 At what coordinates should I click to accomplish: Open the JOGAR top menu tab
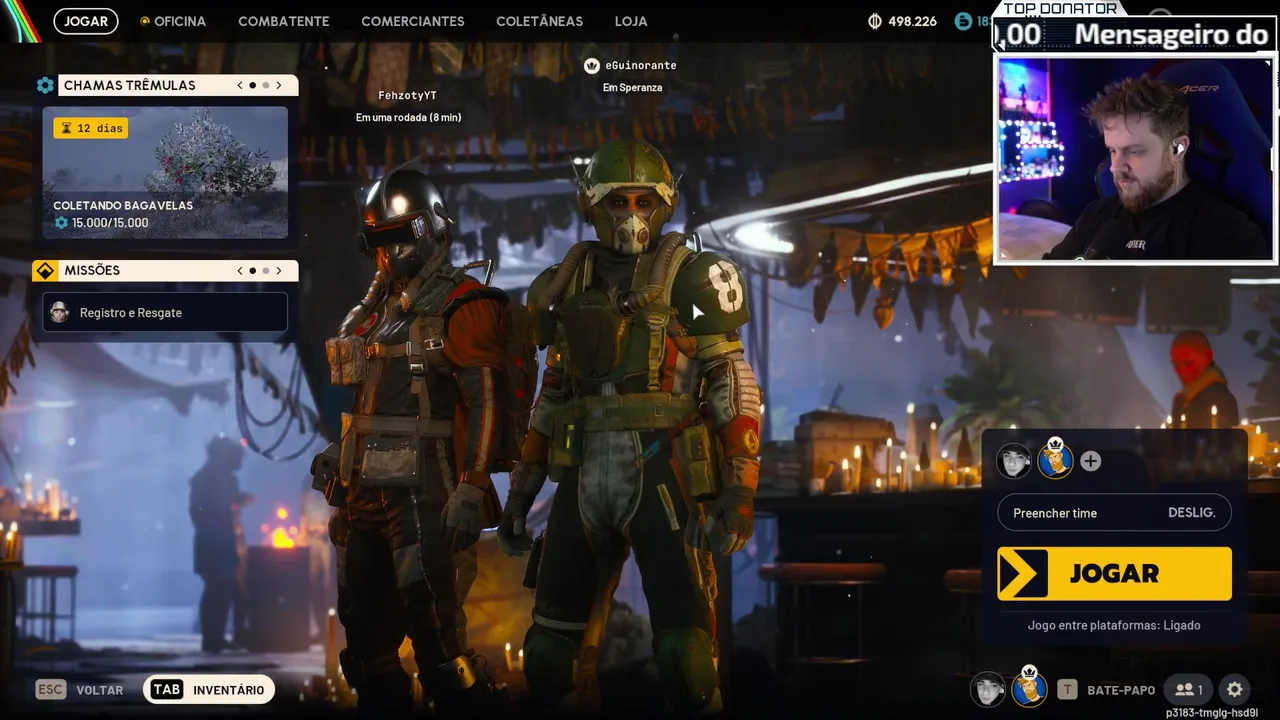[x=86, y=21]
